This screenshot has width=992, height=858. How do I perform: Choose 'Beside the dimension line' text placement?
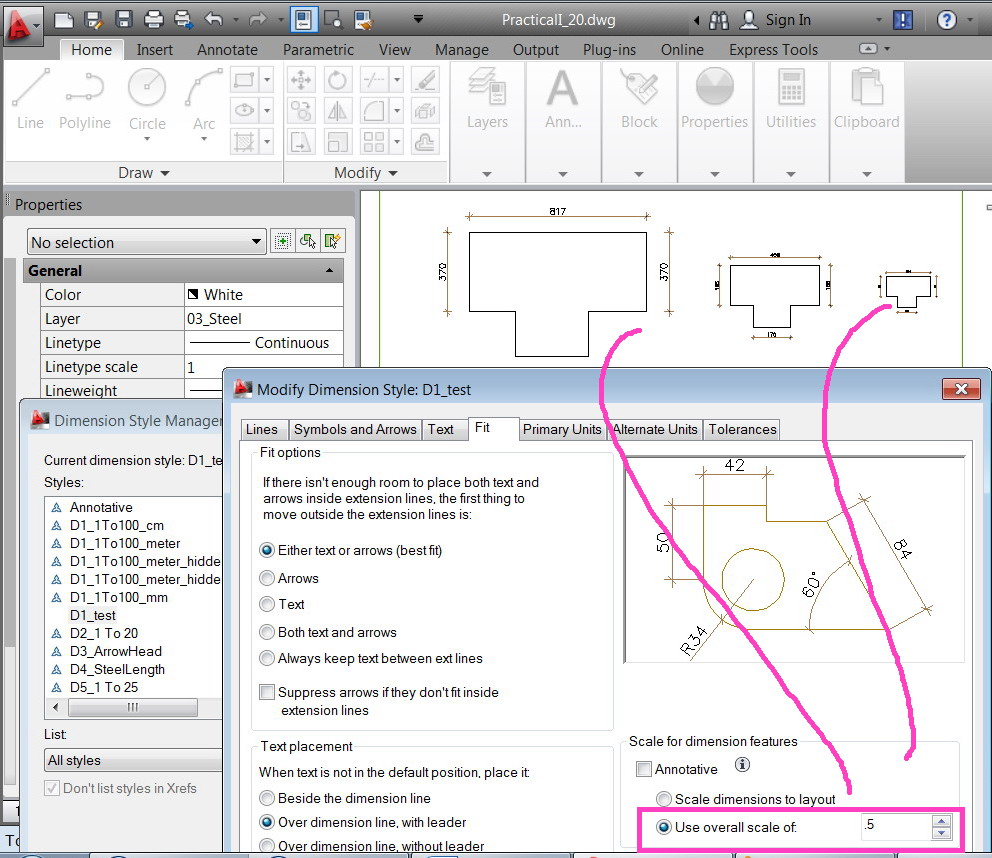(267, 798)
